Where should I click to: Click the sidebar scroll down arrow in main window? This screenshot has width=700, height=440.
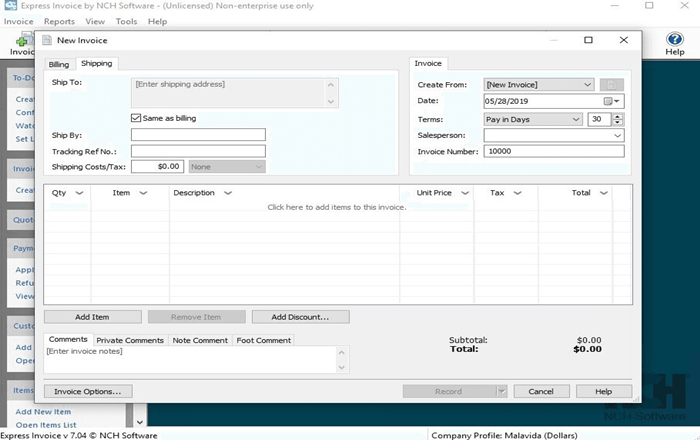(140, 422)
